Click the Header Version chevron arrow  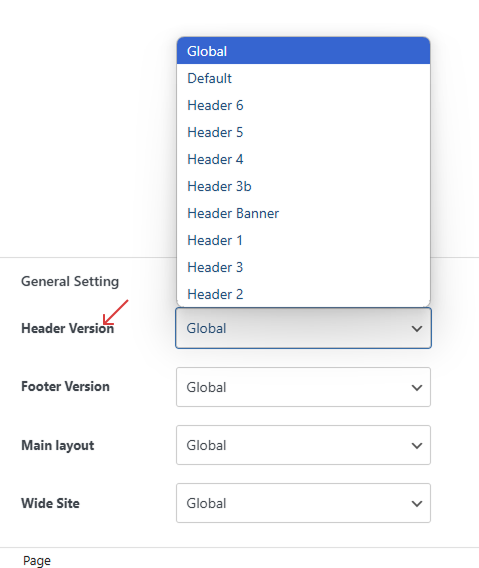point(417,329)
